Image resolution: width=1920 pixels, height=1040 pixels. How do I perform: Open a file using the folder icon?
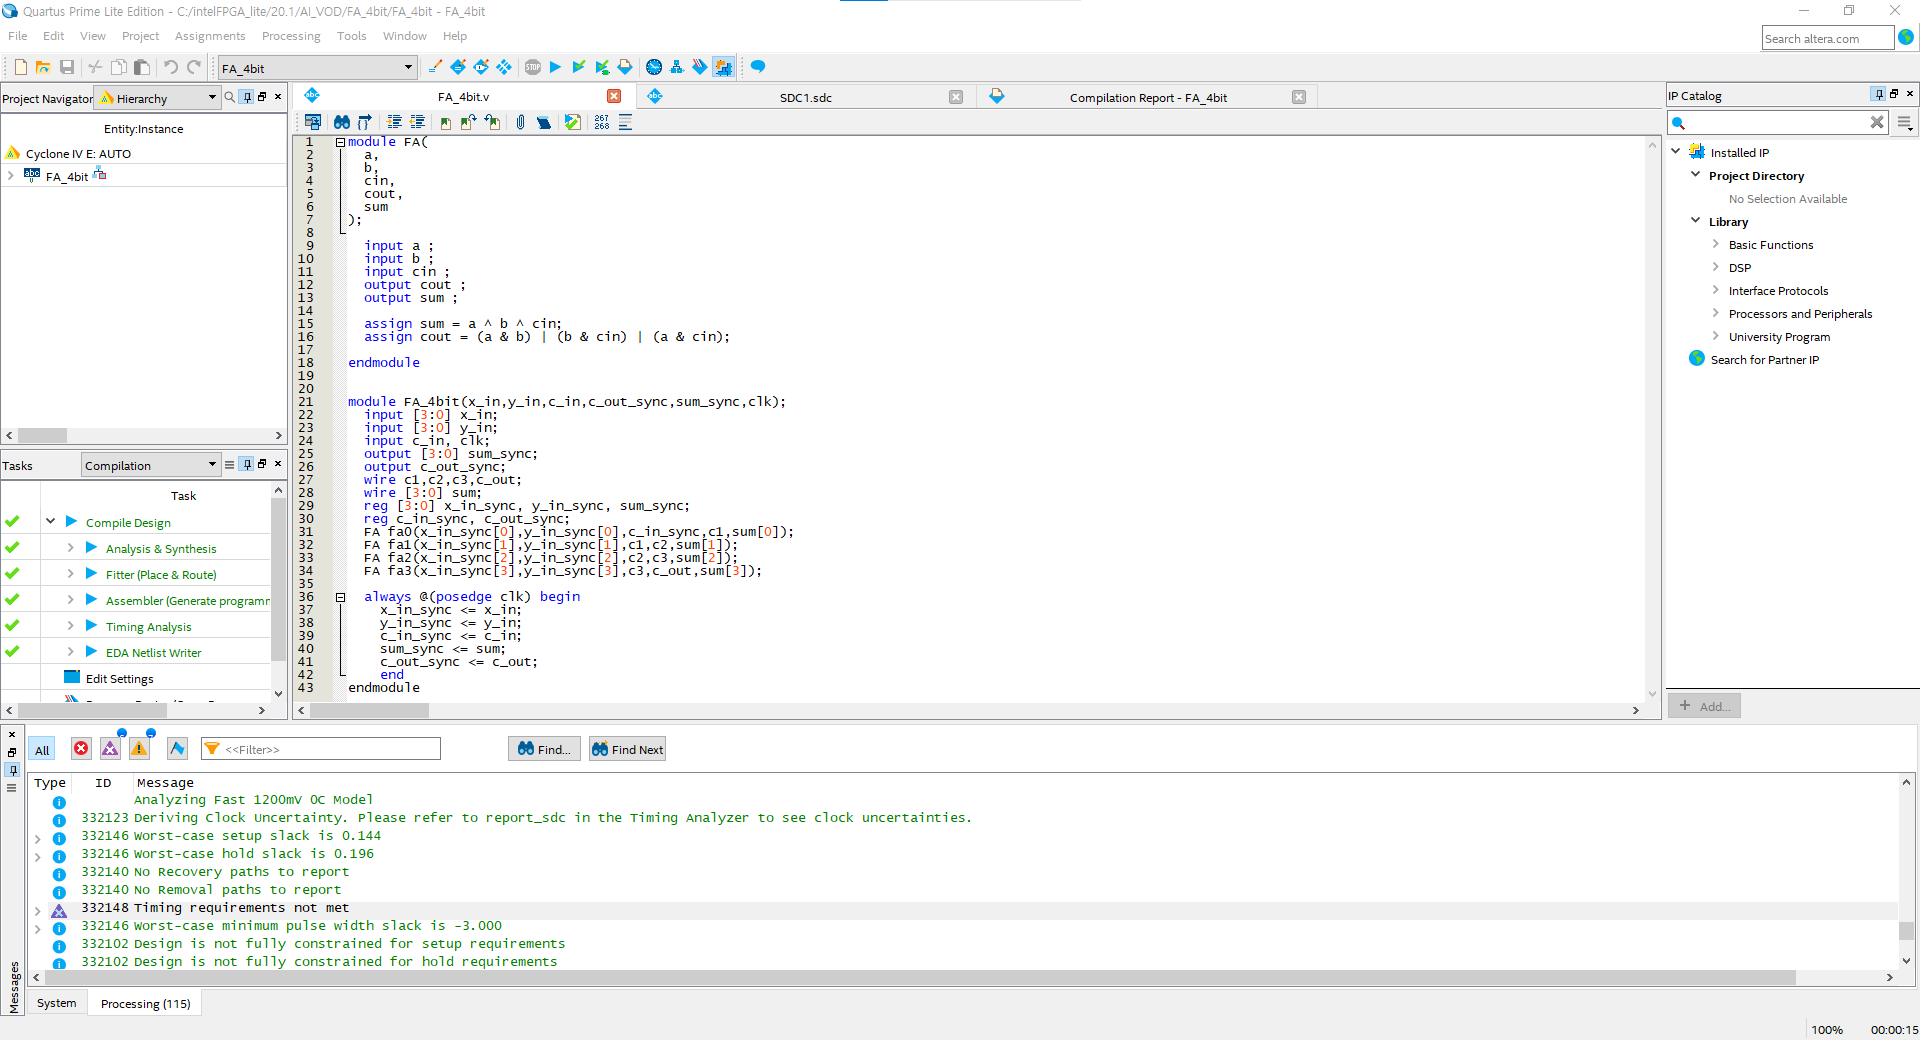[x=43, y=67]
